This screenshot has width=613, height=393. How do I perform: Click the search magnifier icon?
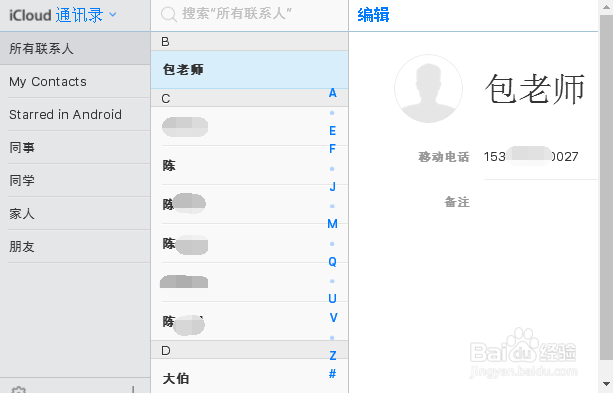coord(168,14)
